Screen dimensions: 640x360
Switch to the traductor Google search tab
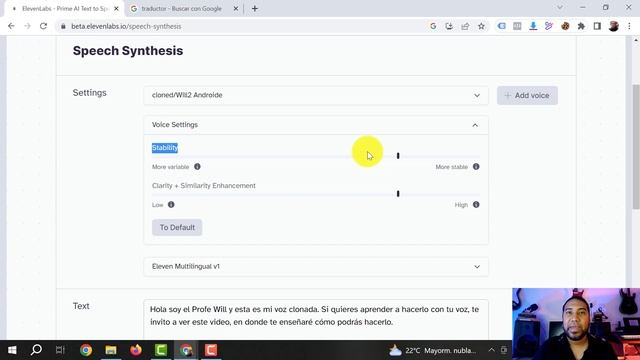182,9
